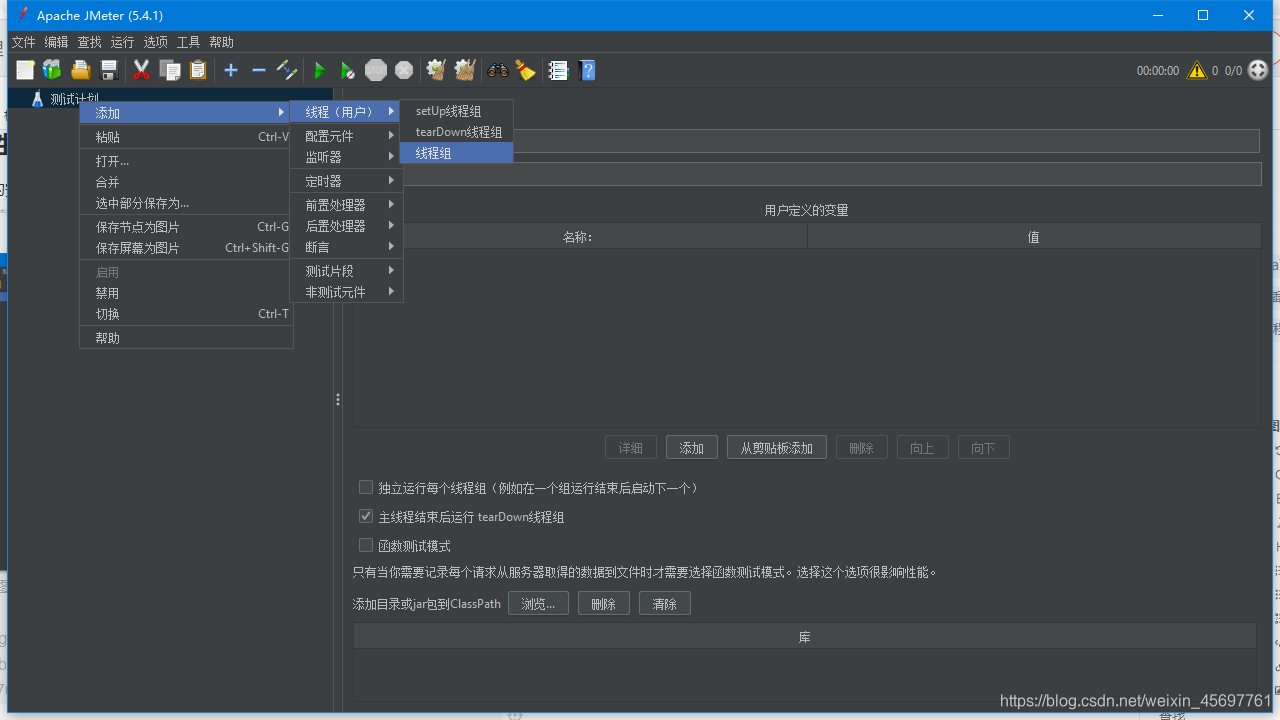
Task: Click Start no pauses icon
Action: coord(347,70)
